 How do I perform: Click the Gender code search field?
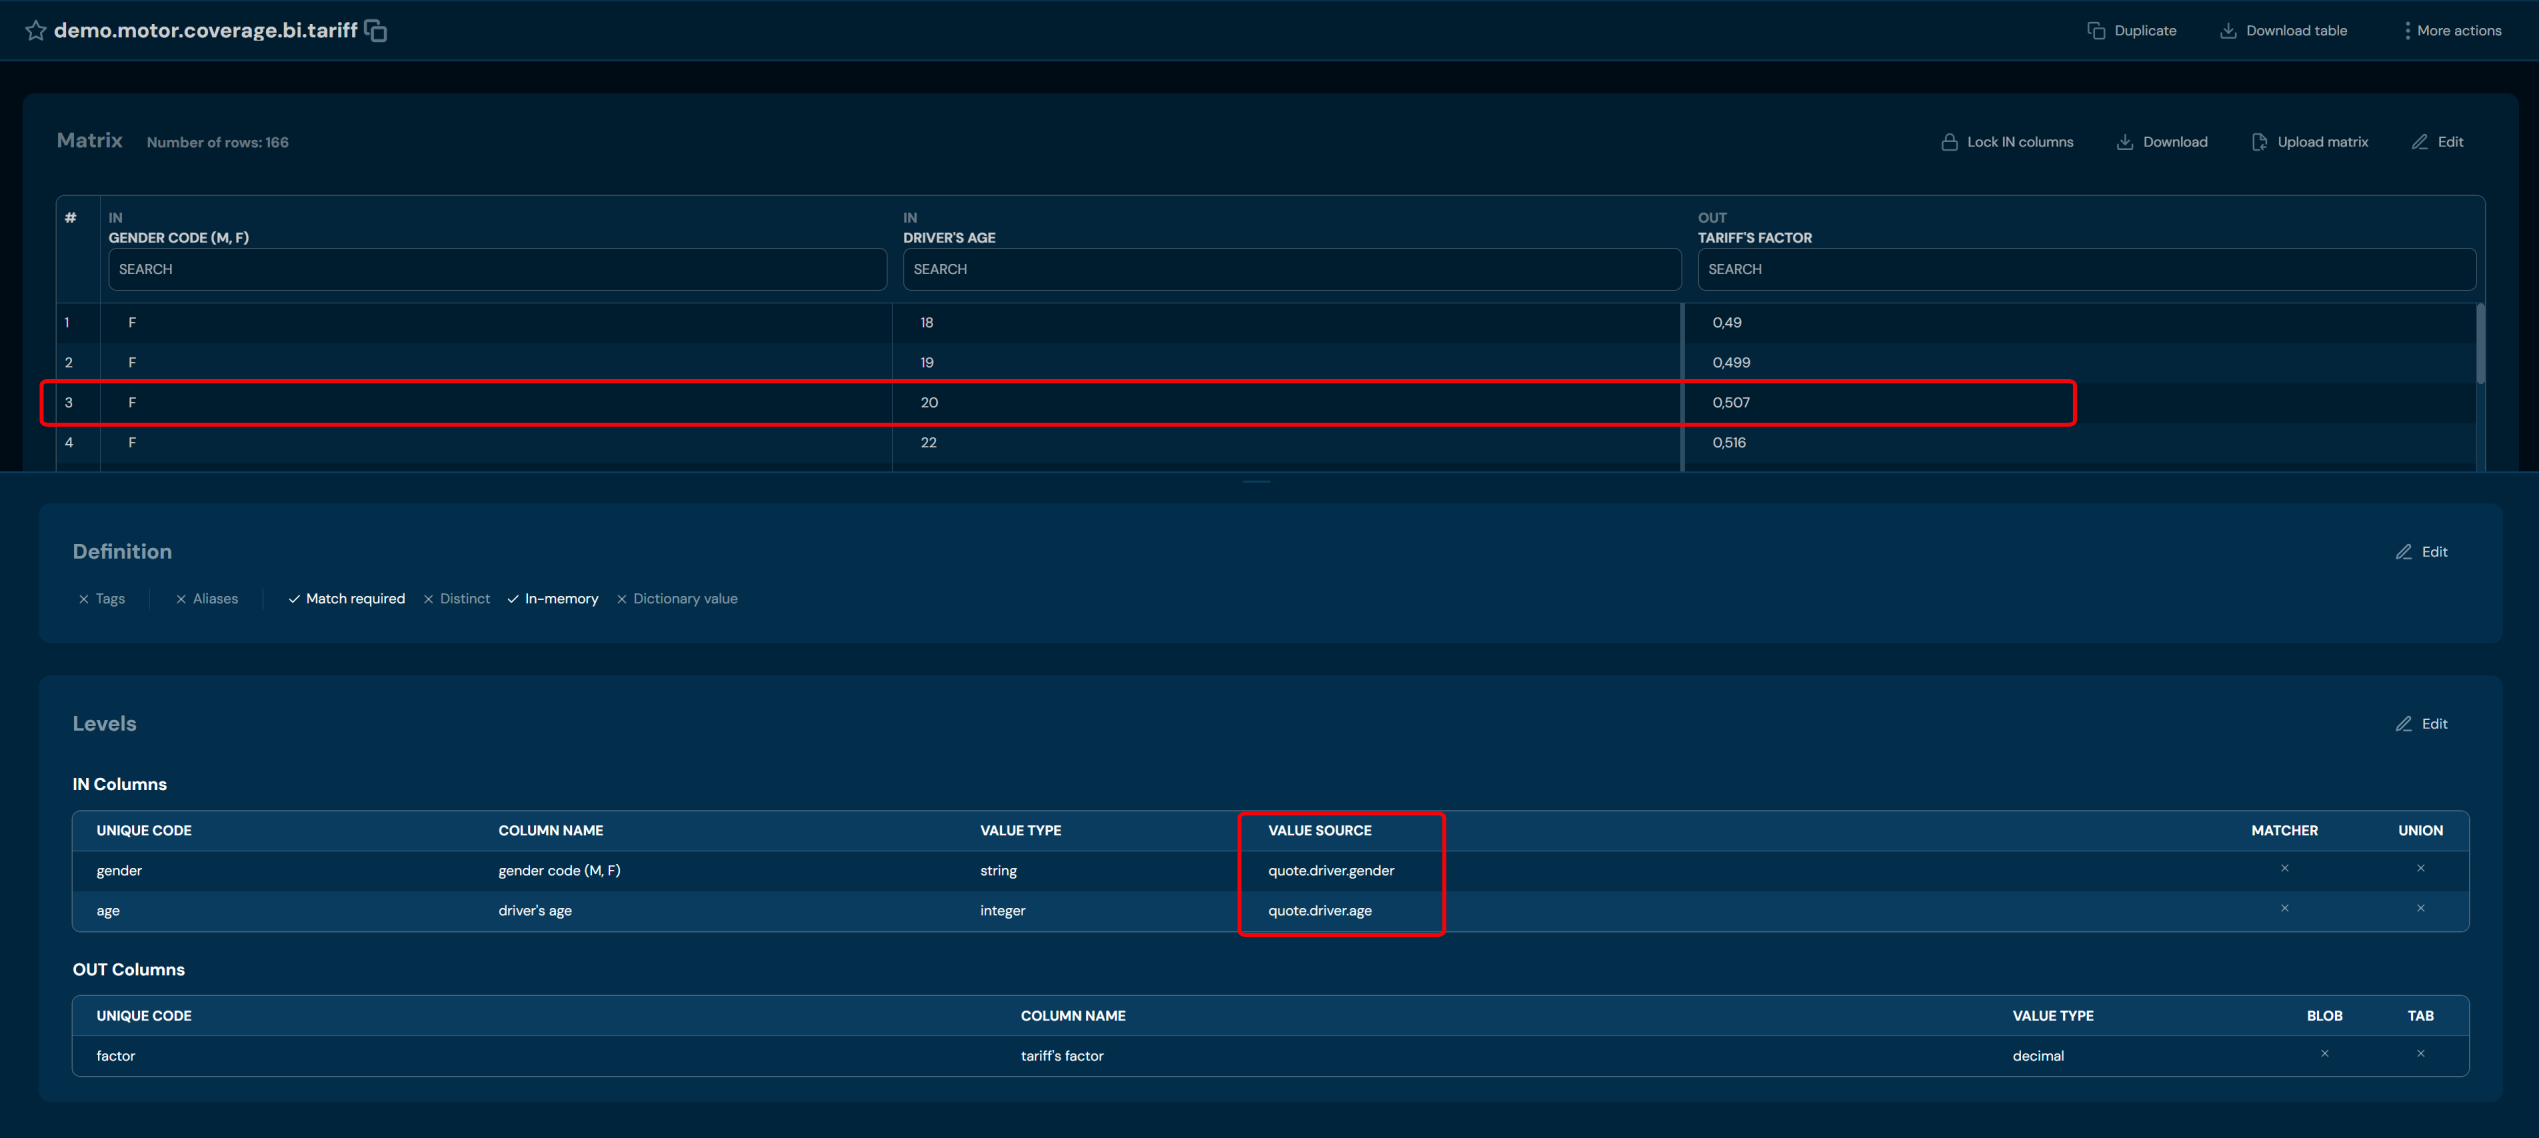497,270
